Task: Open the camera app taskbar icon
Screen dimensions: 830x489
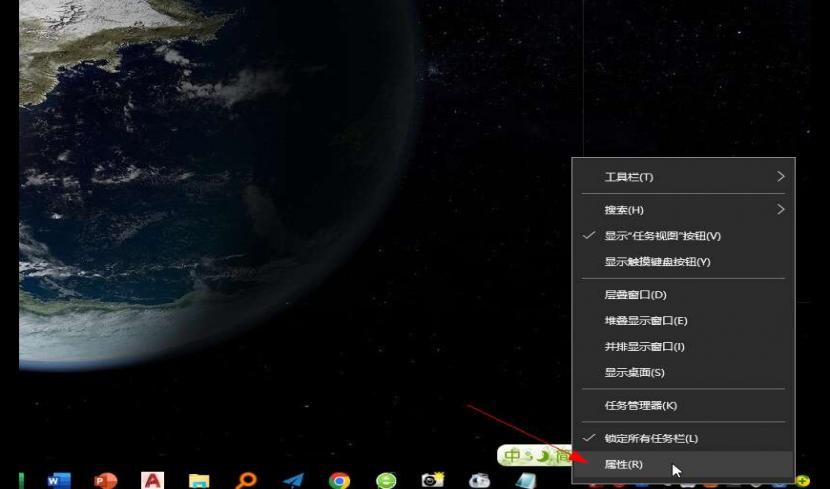Action: pyautogui.click(x=433, y=480)
